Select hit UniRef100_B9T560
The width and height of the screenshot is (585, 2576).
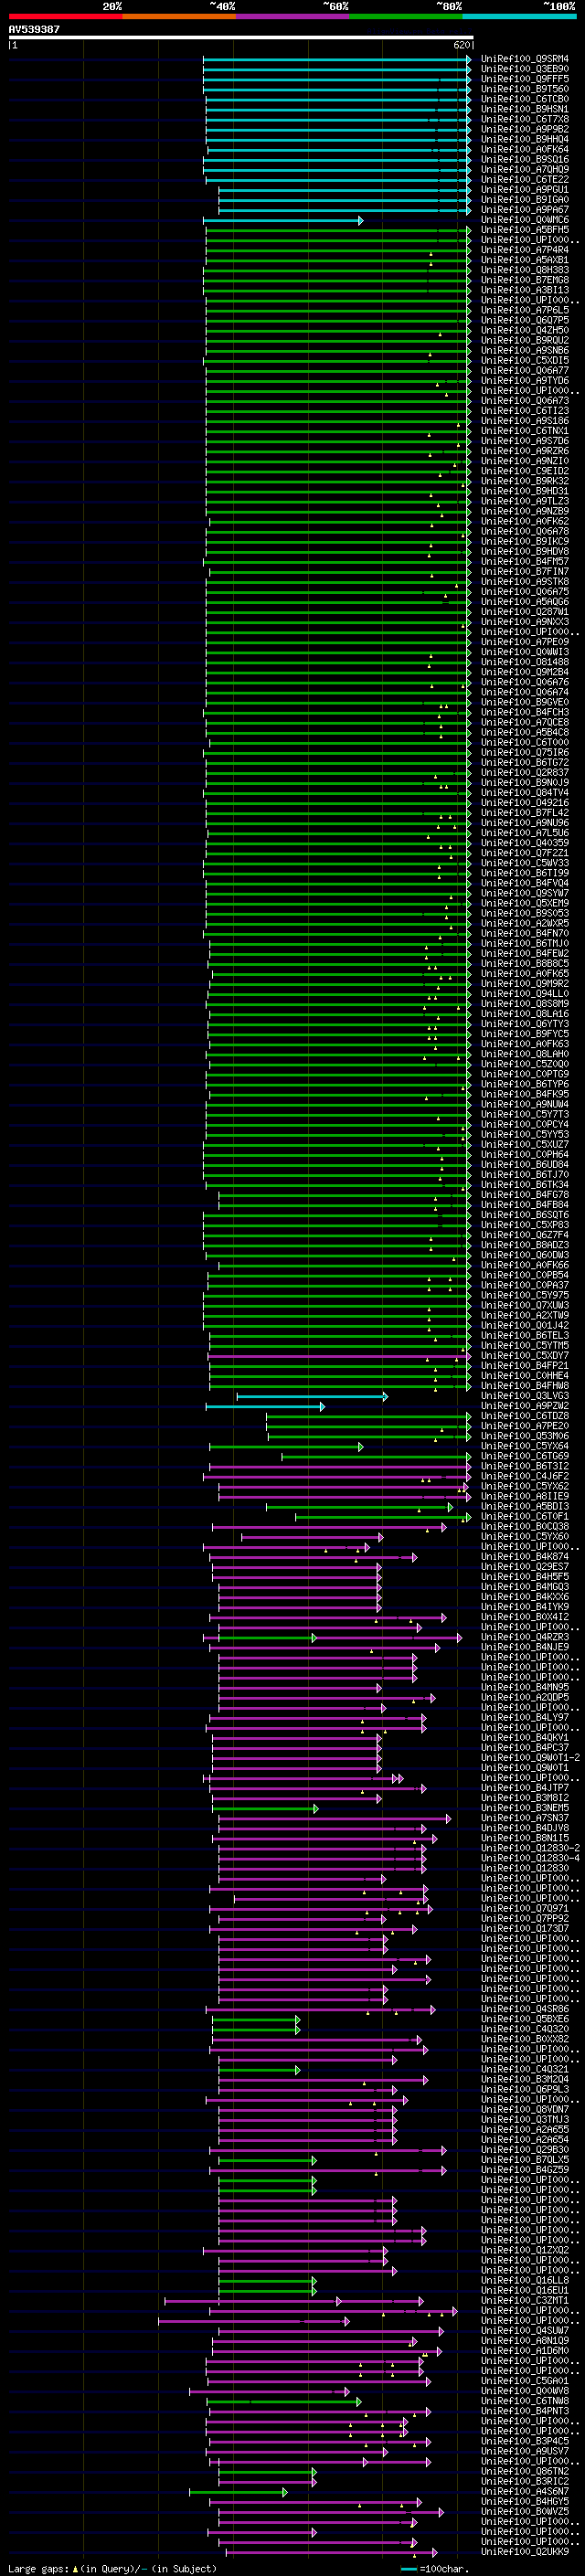(525, 89)
